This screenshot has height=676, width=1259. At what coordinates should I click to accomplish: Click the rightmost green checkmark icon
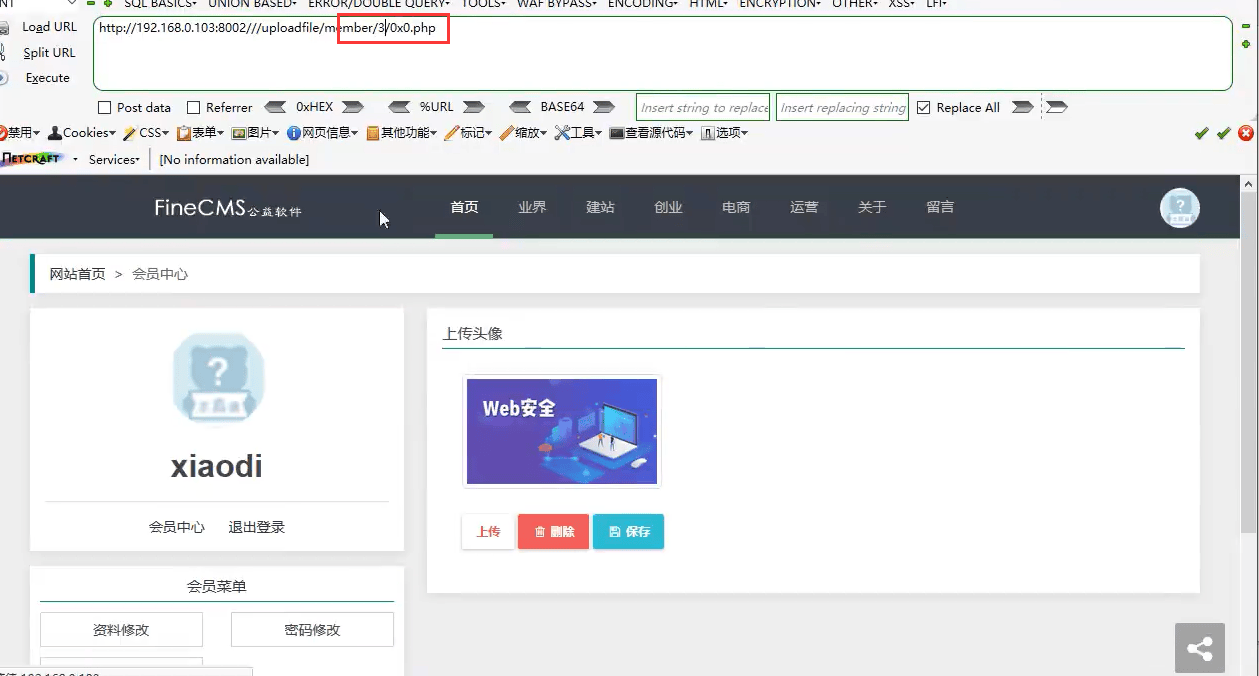click(x=1223, y=133)
